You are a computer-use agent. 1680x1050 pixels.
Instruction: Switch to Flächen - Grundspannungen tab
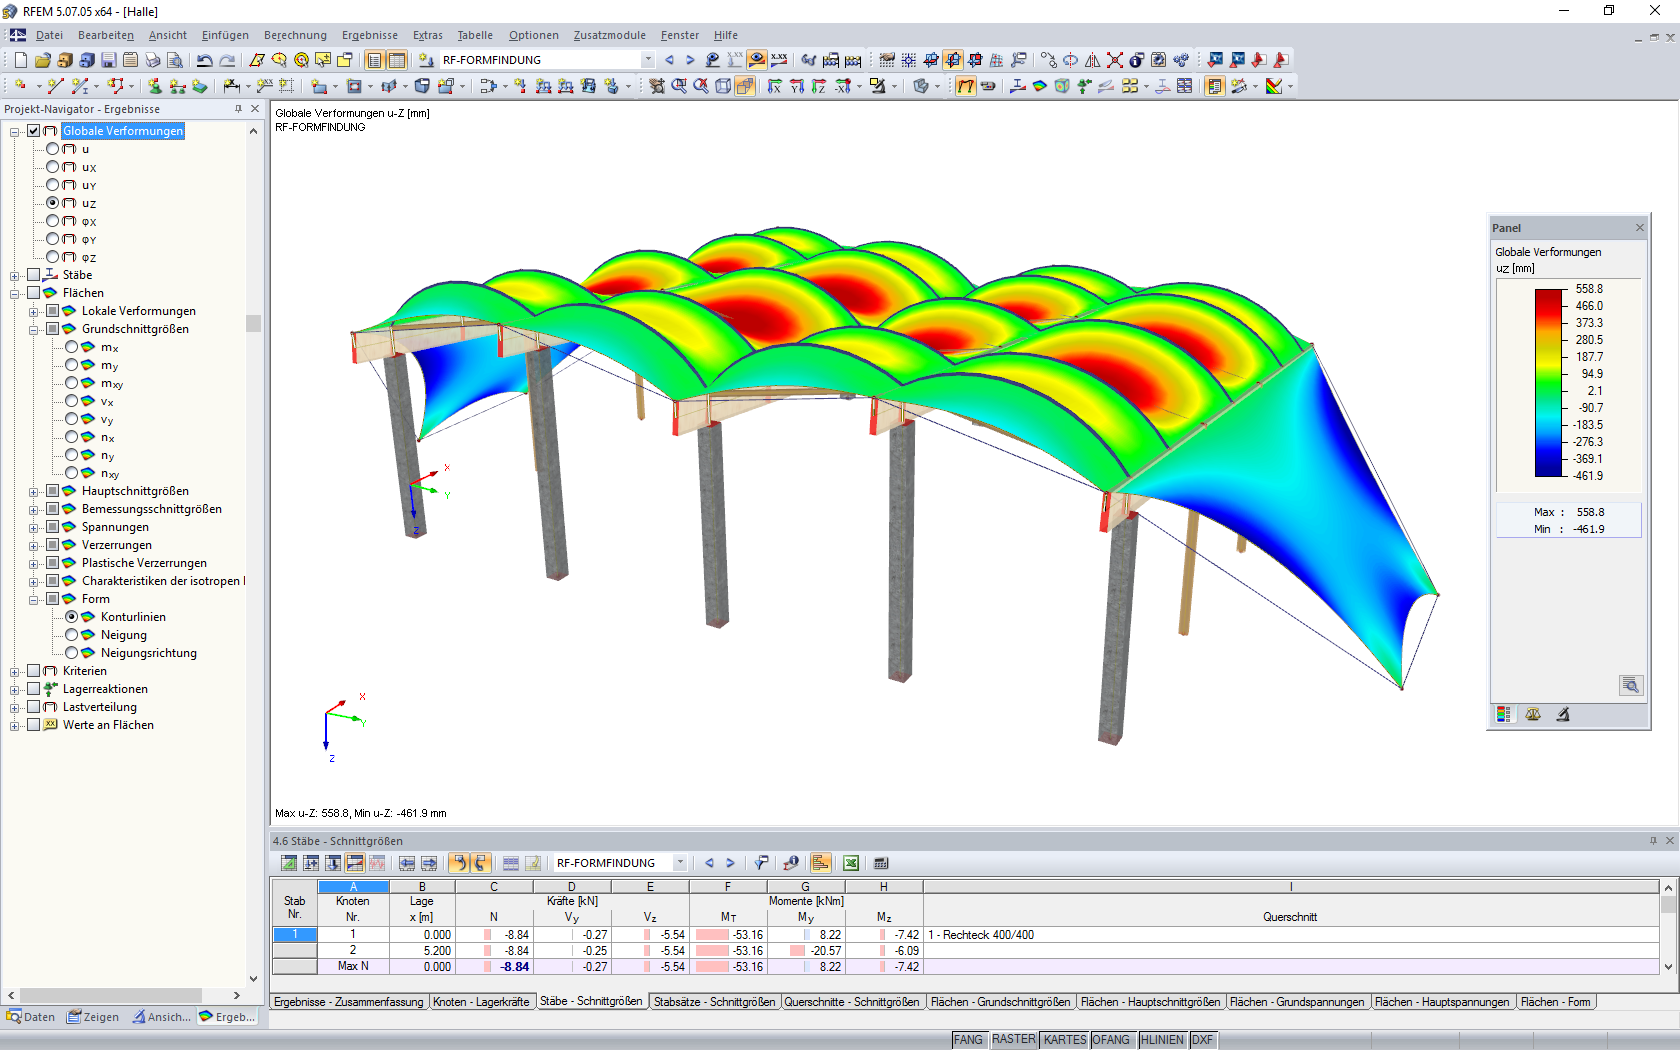point(1297,1002)
